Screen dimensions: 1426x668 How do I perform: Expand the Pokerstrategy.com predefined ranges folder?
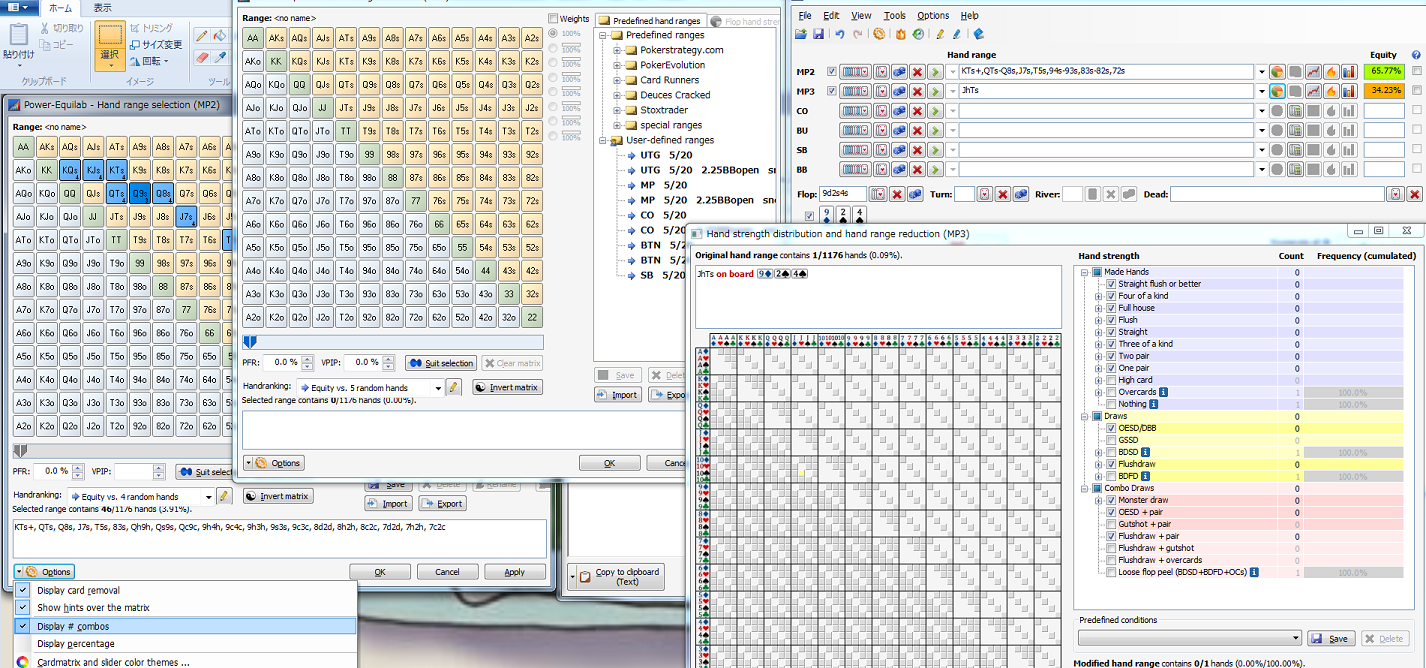coord(617,50)
